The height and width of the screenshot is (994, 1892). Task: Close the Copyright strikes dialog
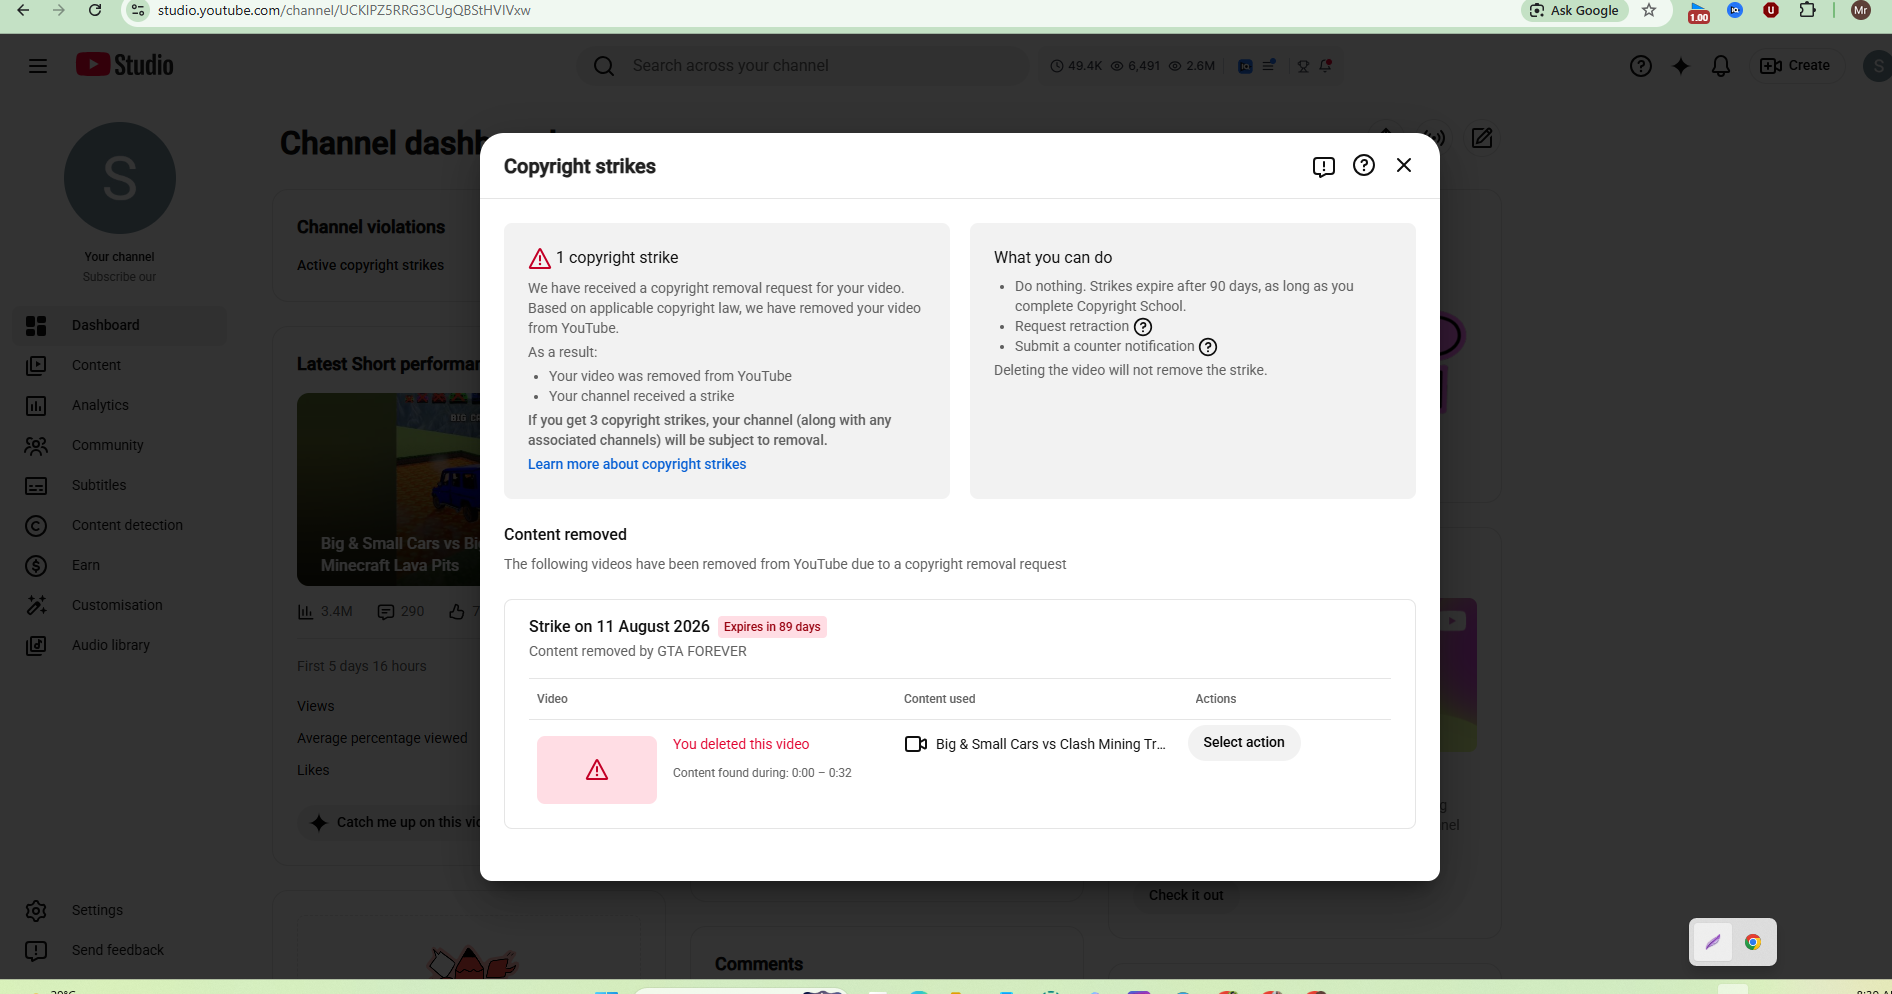coord(1404,165)
